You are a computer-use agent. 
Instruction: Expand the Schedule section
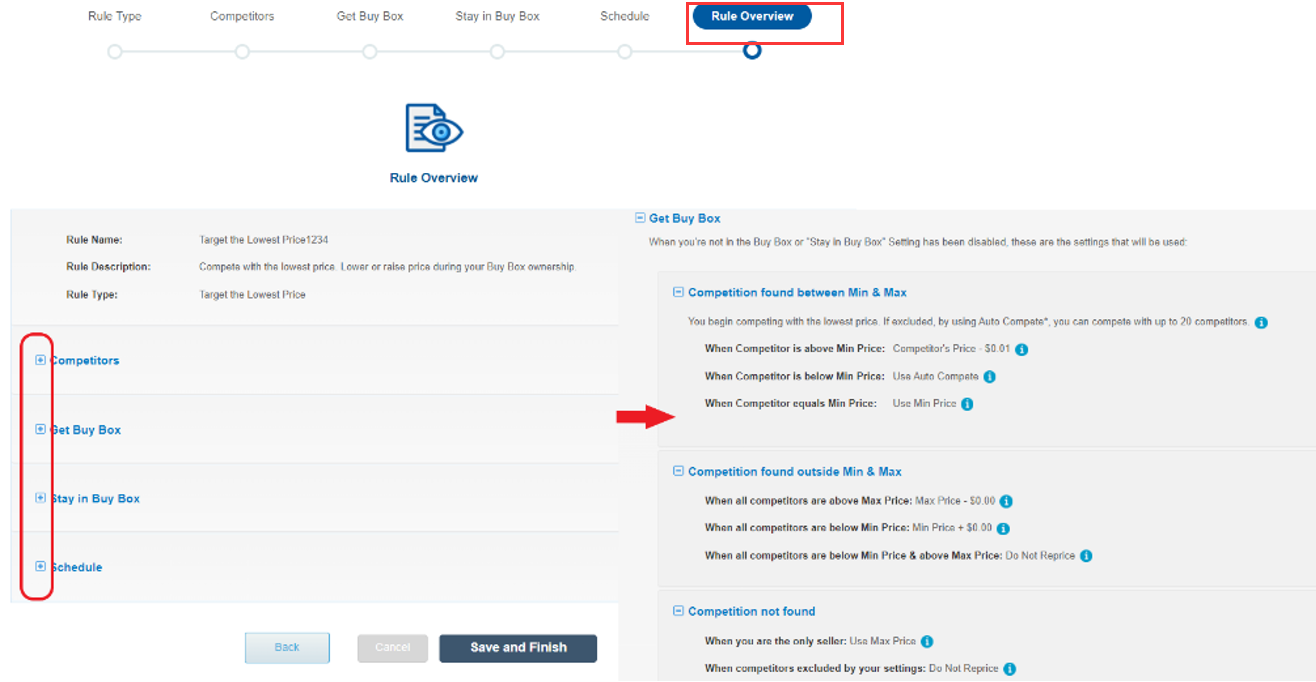[40, 566]
